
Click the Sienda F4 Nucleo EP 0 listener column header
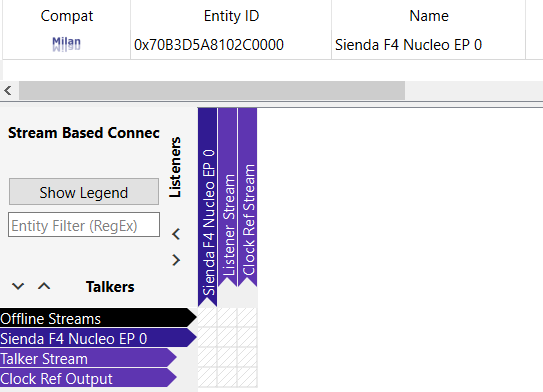coord(207,207)
